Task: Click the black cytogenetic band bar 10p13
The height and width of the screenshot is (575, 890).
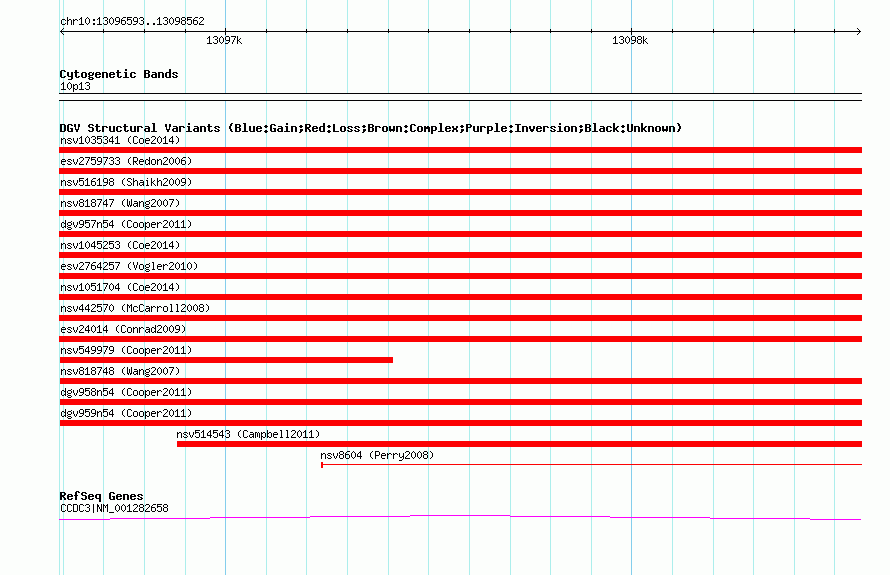Action: point(460,97)
